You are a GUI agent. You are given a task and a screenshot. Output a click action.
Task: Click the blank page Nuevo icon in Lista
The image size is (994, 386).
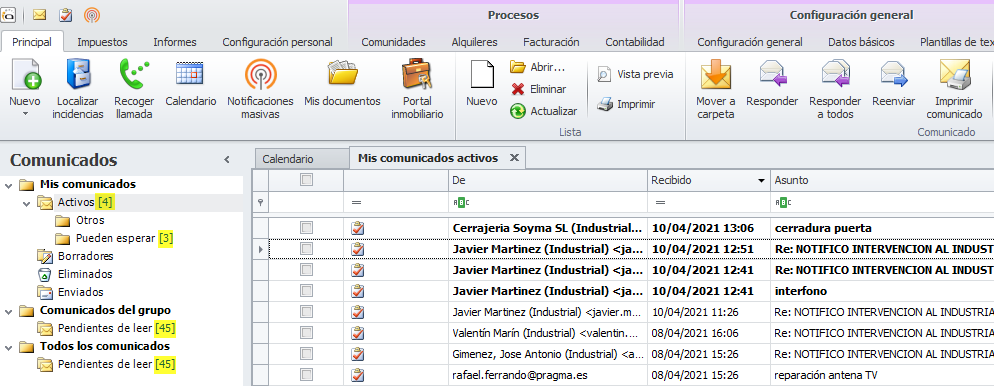[x=482, y=74]
